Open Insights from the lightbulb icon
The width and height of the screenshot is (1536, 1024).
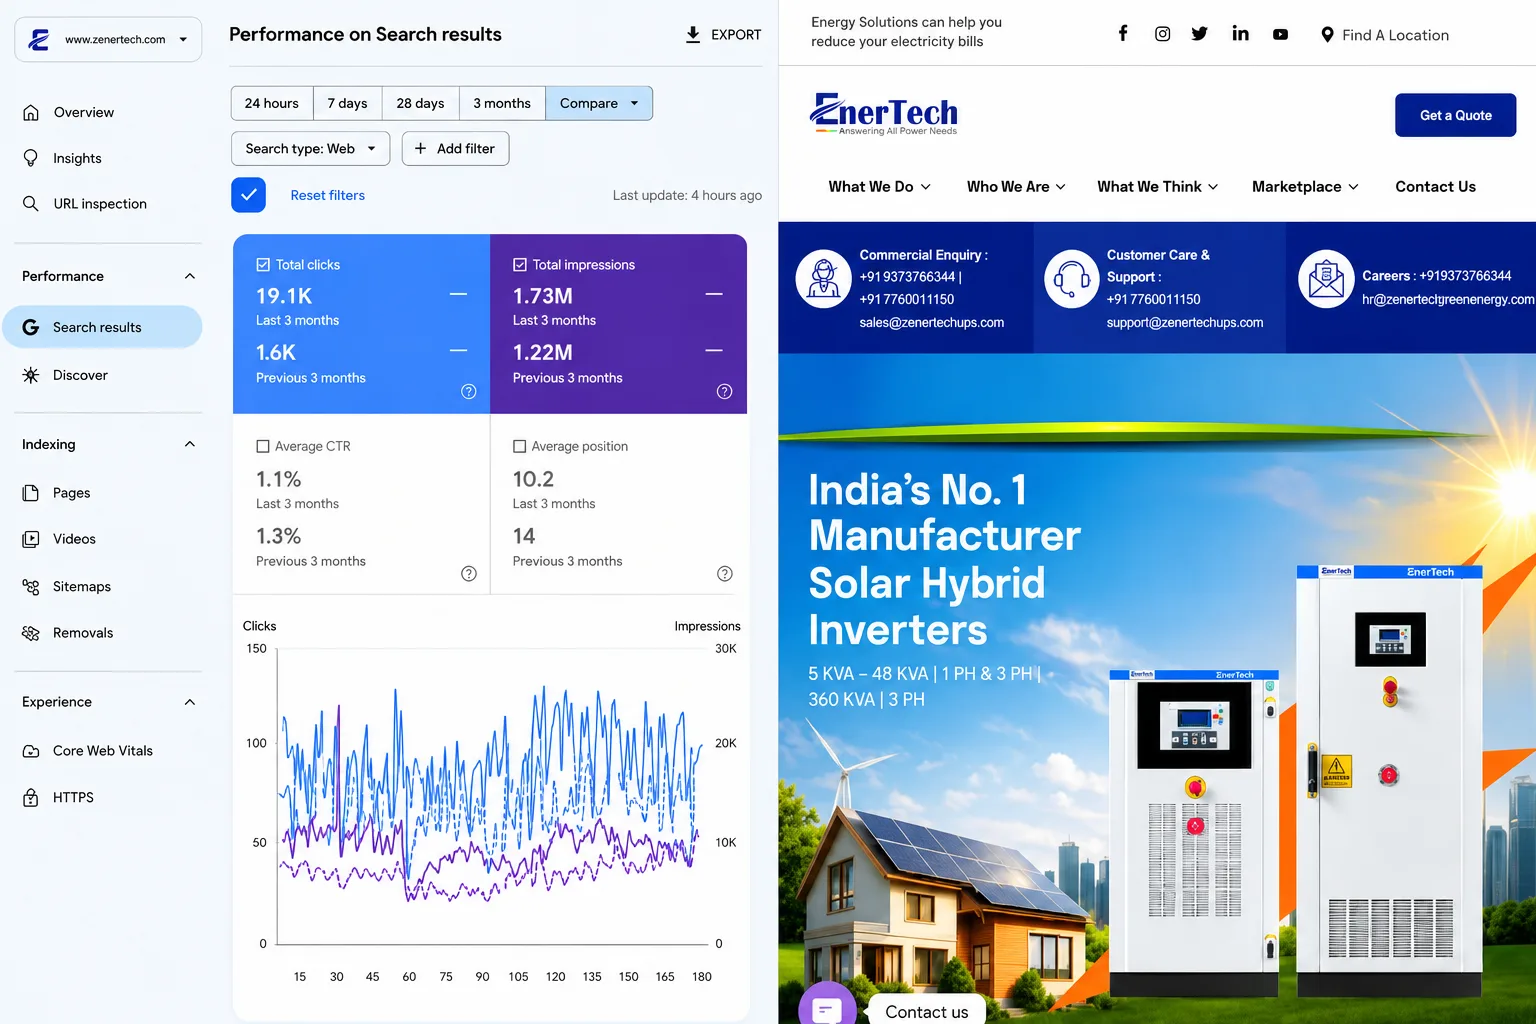pyautogui.click(x=31, y=158)
